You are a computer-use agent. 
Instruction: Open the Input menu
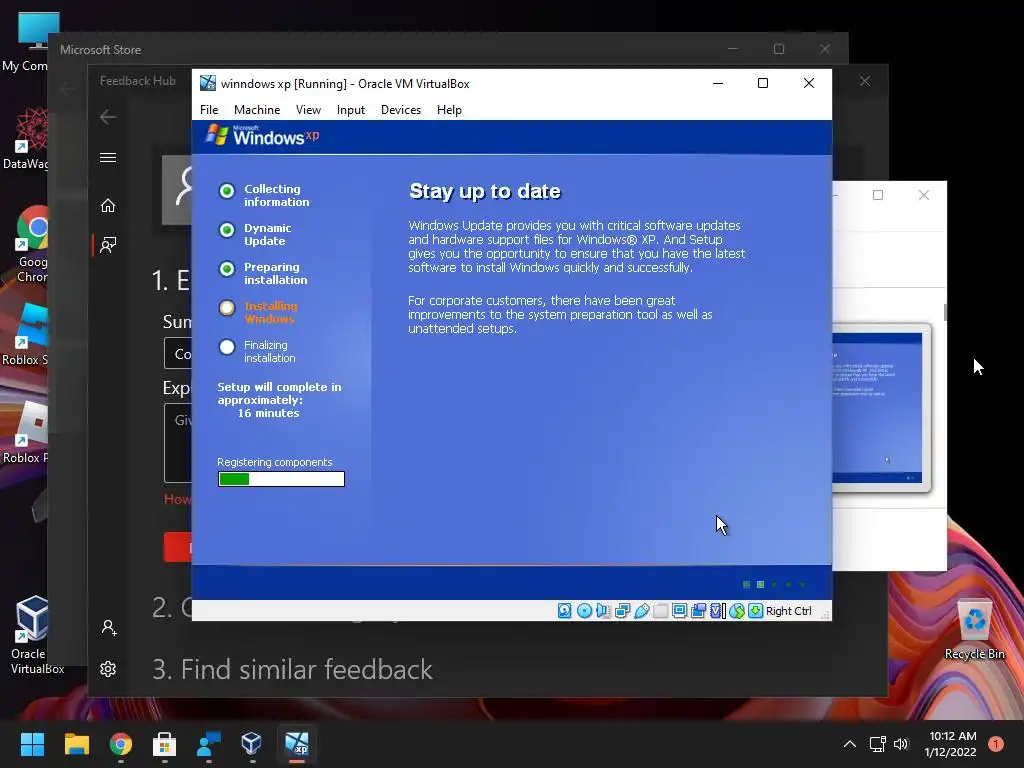point(351,110)
